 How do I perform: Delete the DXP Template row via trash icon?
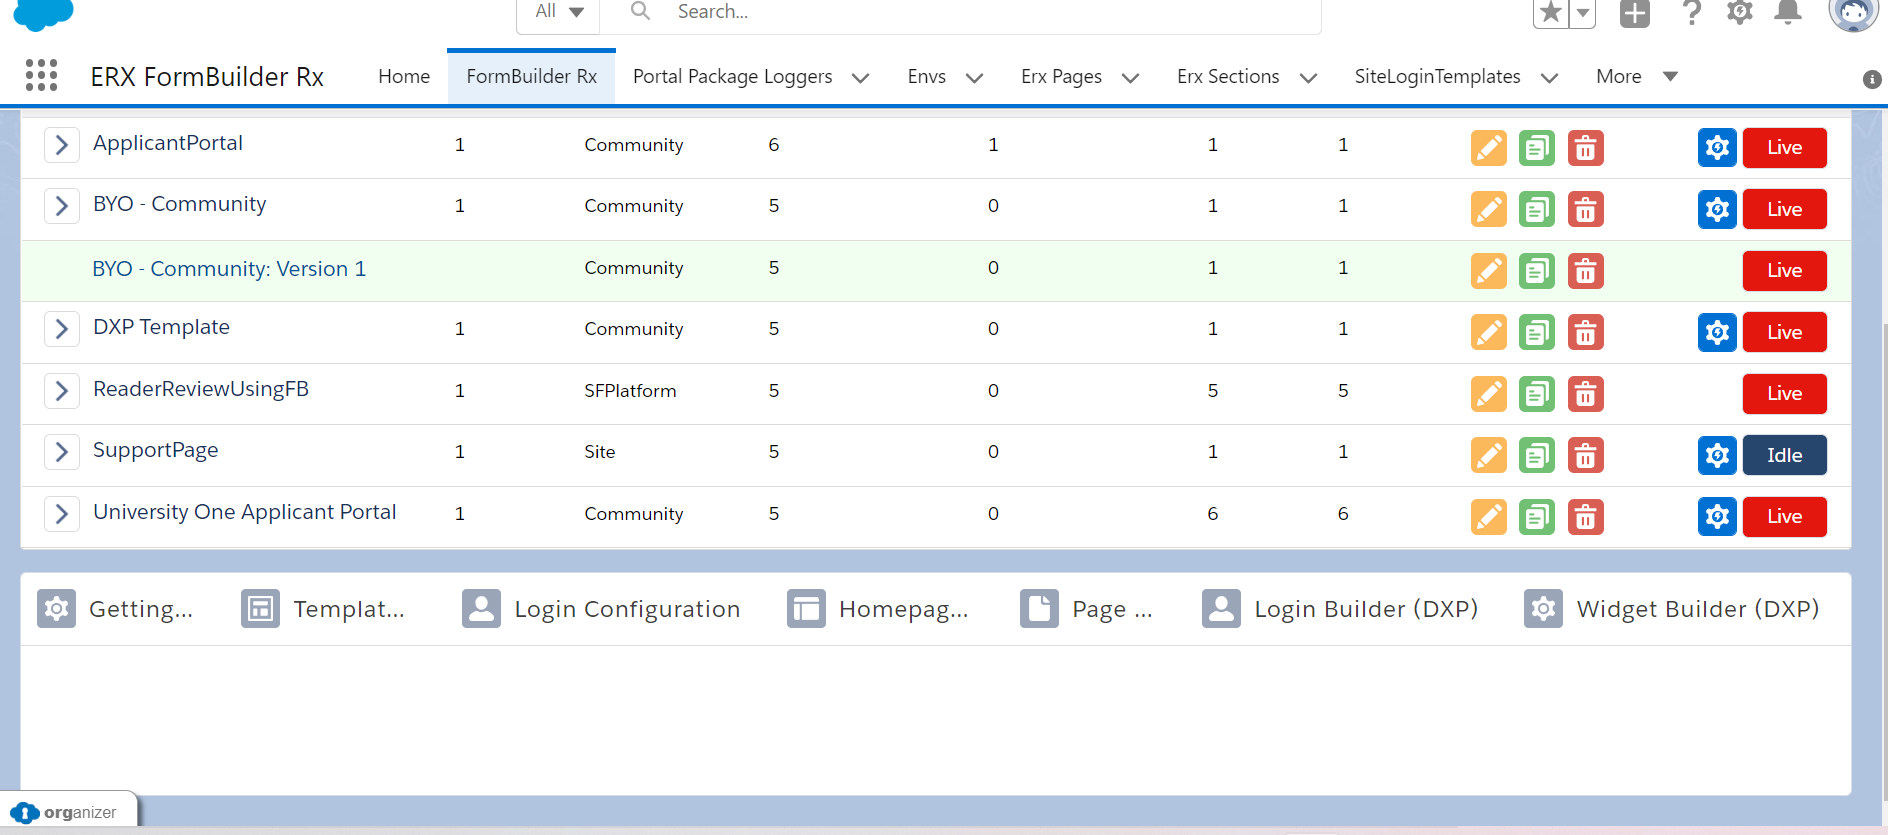pos(1585,333)
